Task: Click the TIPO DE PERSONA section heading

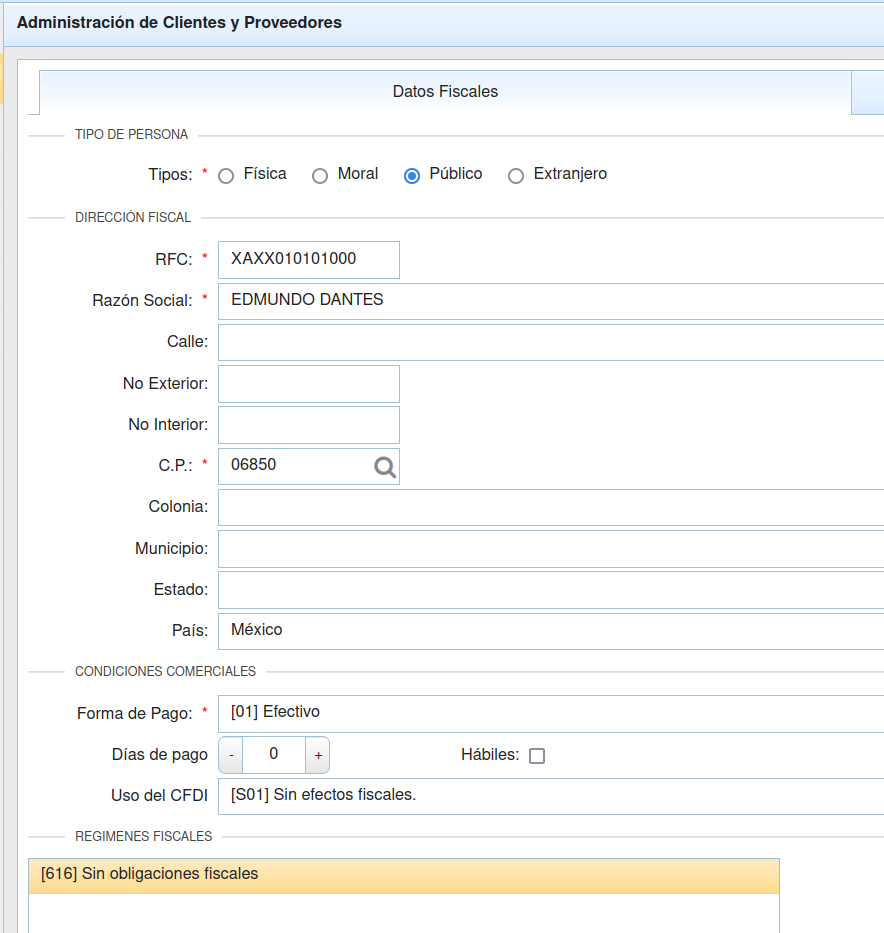Action: (x=131, y=134)
